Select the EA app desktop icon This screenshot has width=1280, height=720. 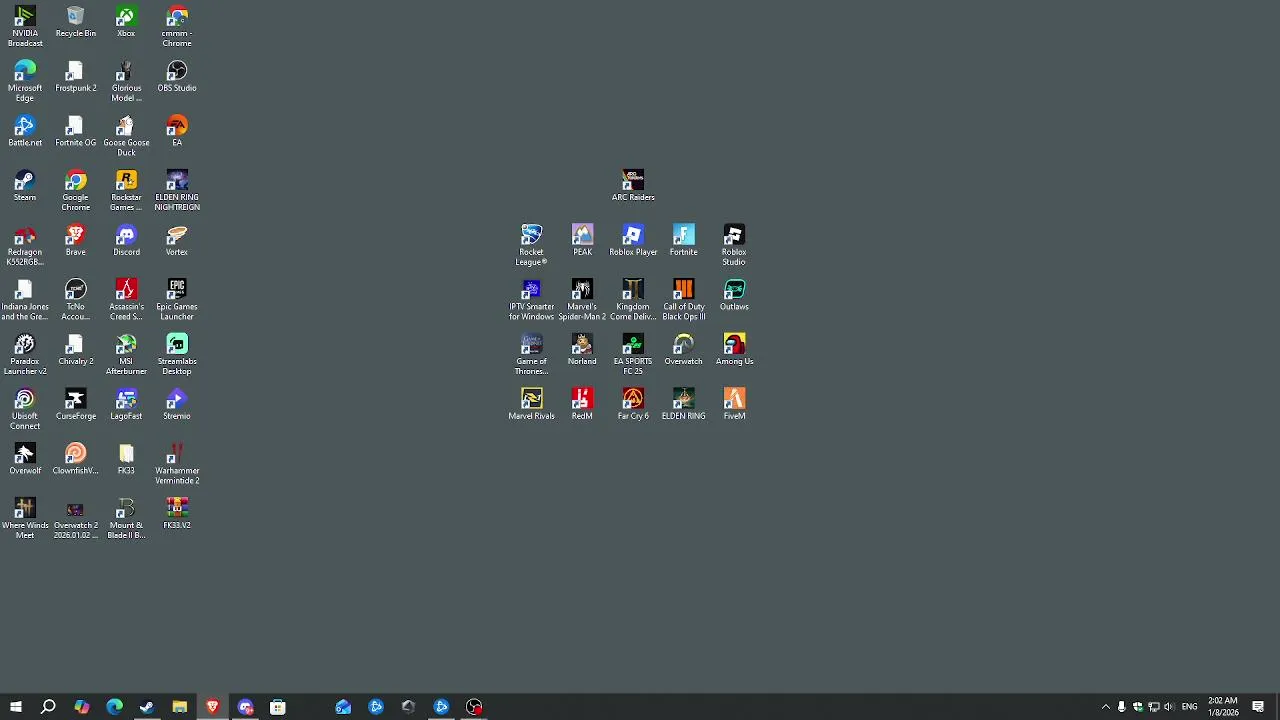177,131
